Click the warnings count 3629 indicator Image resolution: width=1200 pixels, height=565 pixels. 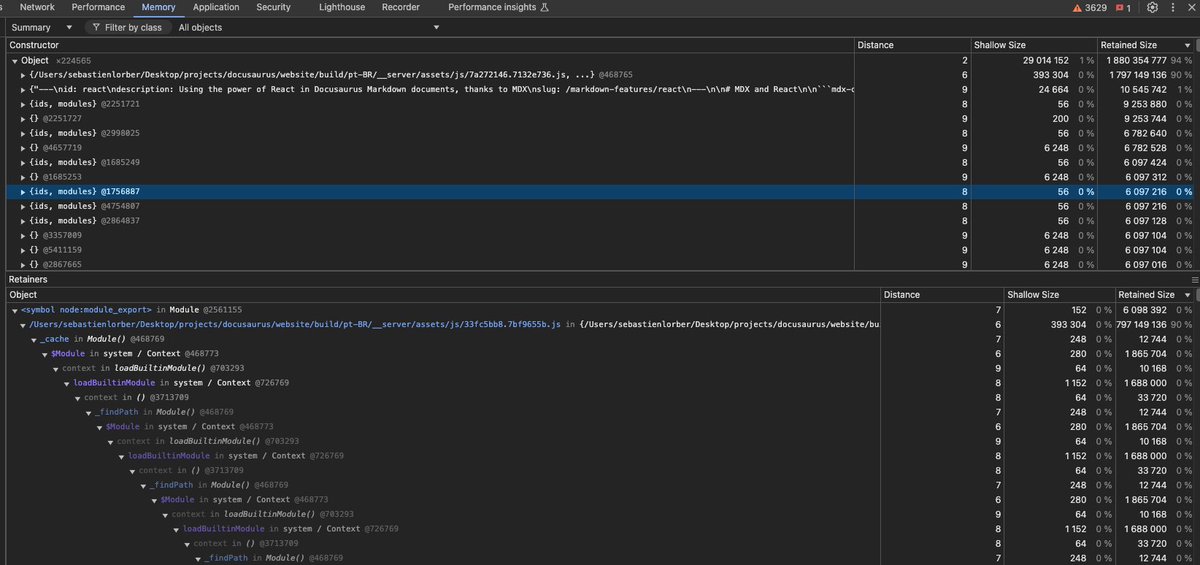(x=1089, y=7)
